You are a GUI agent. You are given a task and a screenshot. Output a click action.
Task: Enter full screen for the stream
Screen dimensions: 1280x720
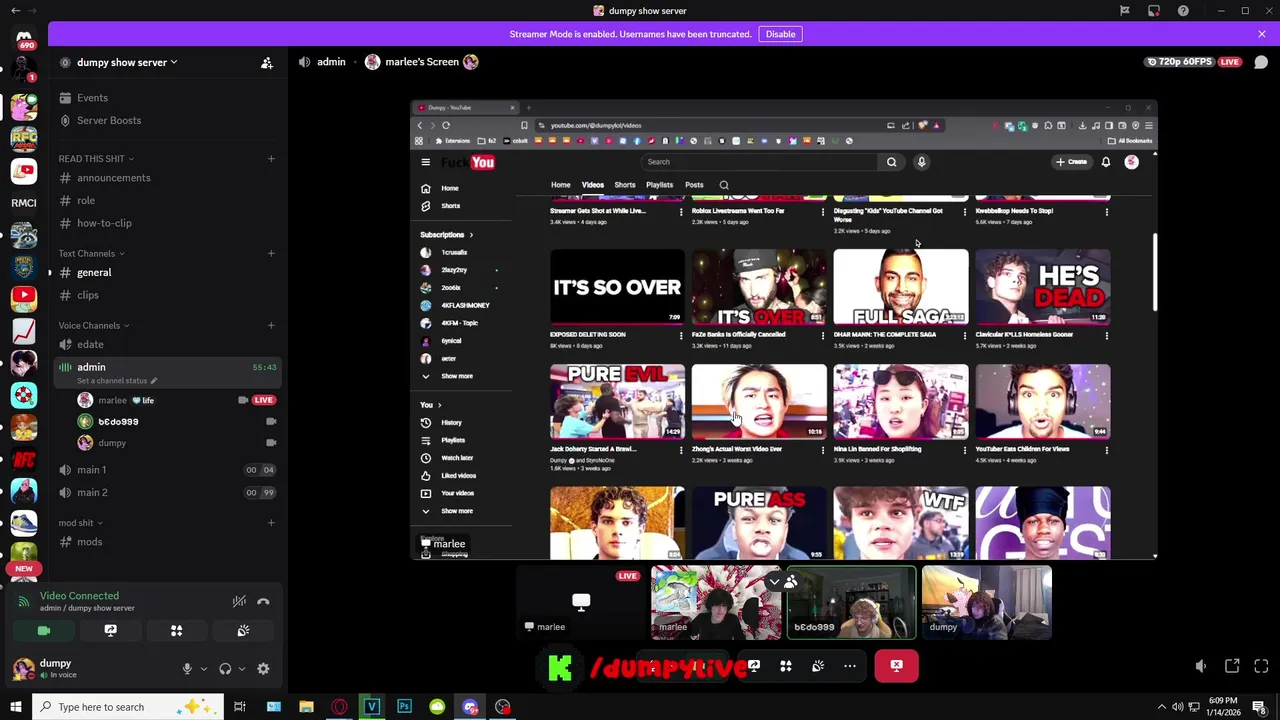pyautogui.click(x=1261, y=666)
